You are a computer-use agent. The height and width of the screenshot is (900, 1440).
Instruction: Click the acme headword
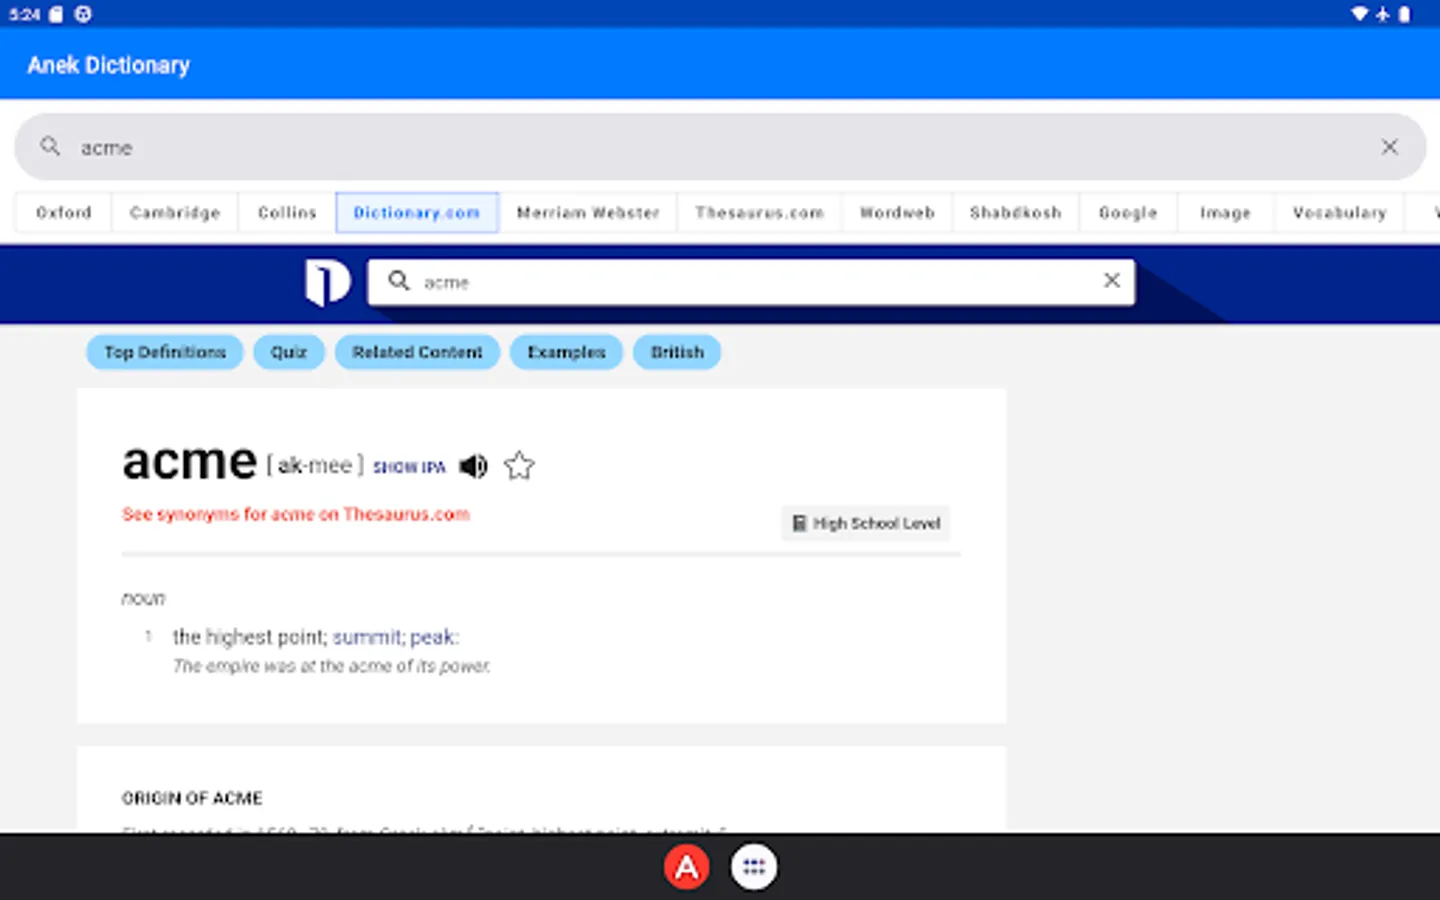pyautogui.click(x=189, y=462)
